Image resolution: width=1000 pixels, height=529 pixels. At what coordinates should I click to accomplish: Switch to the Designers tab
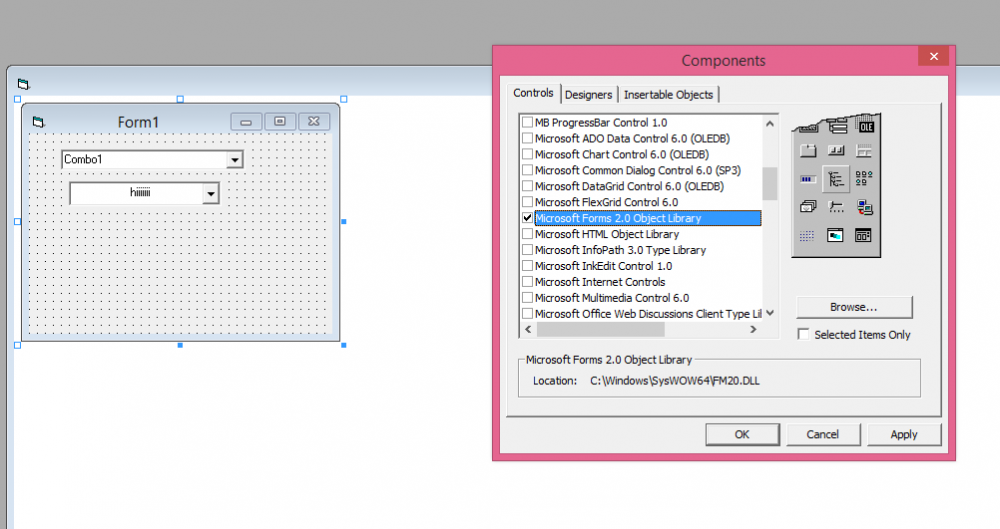[x=588, y=94]
